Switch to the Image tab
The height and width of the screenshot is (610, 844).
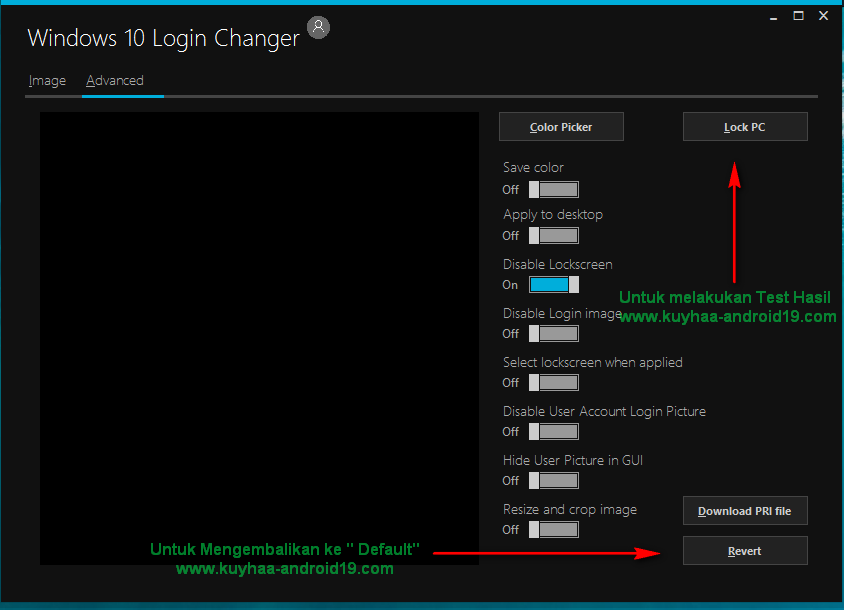pyautogui.click(x=47, y=81)
